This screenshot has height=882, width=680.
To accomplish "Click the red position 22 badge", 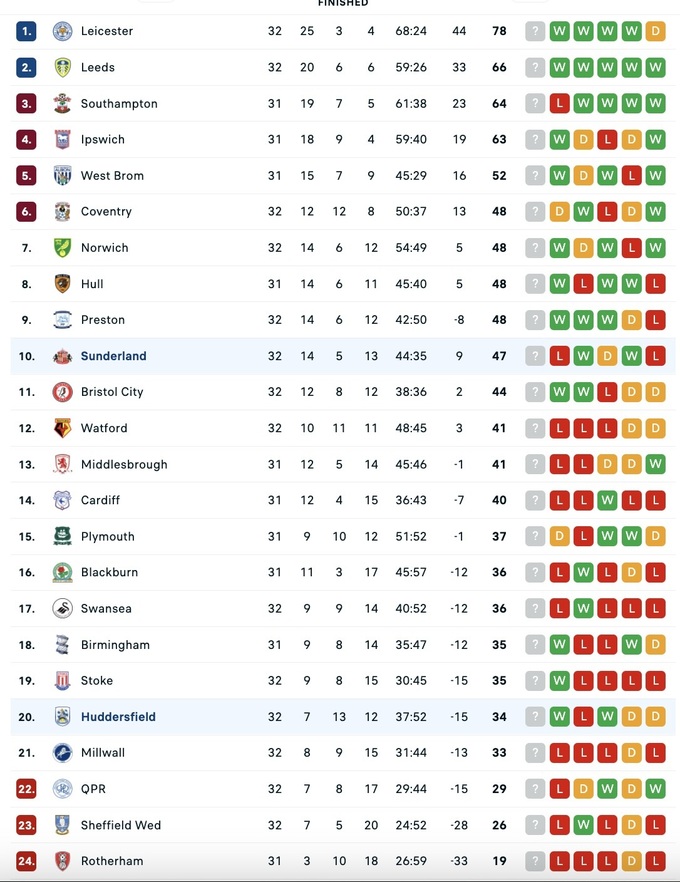I will click(x=27, y=789).
